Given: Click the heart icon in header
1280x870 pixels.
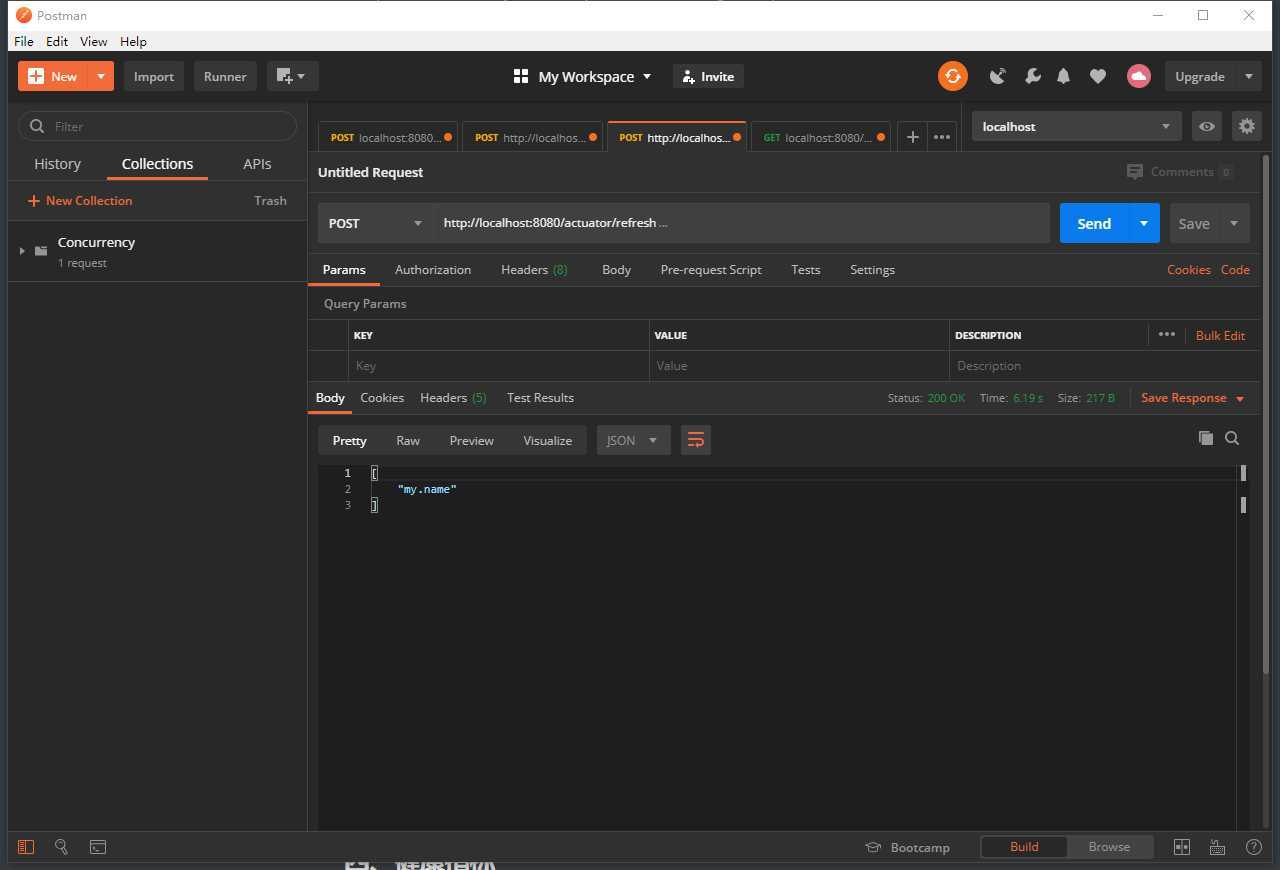Looking at the screenshot, I should (1098, 76).
